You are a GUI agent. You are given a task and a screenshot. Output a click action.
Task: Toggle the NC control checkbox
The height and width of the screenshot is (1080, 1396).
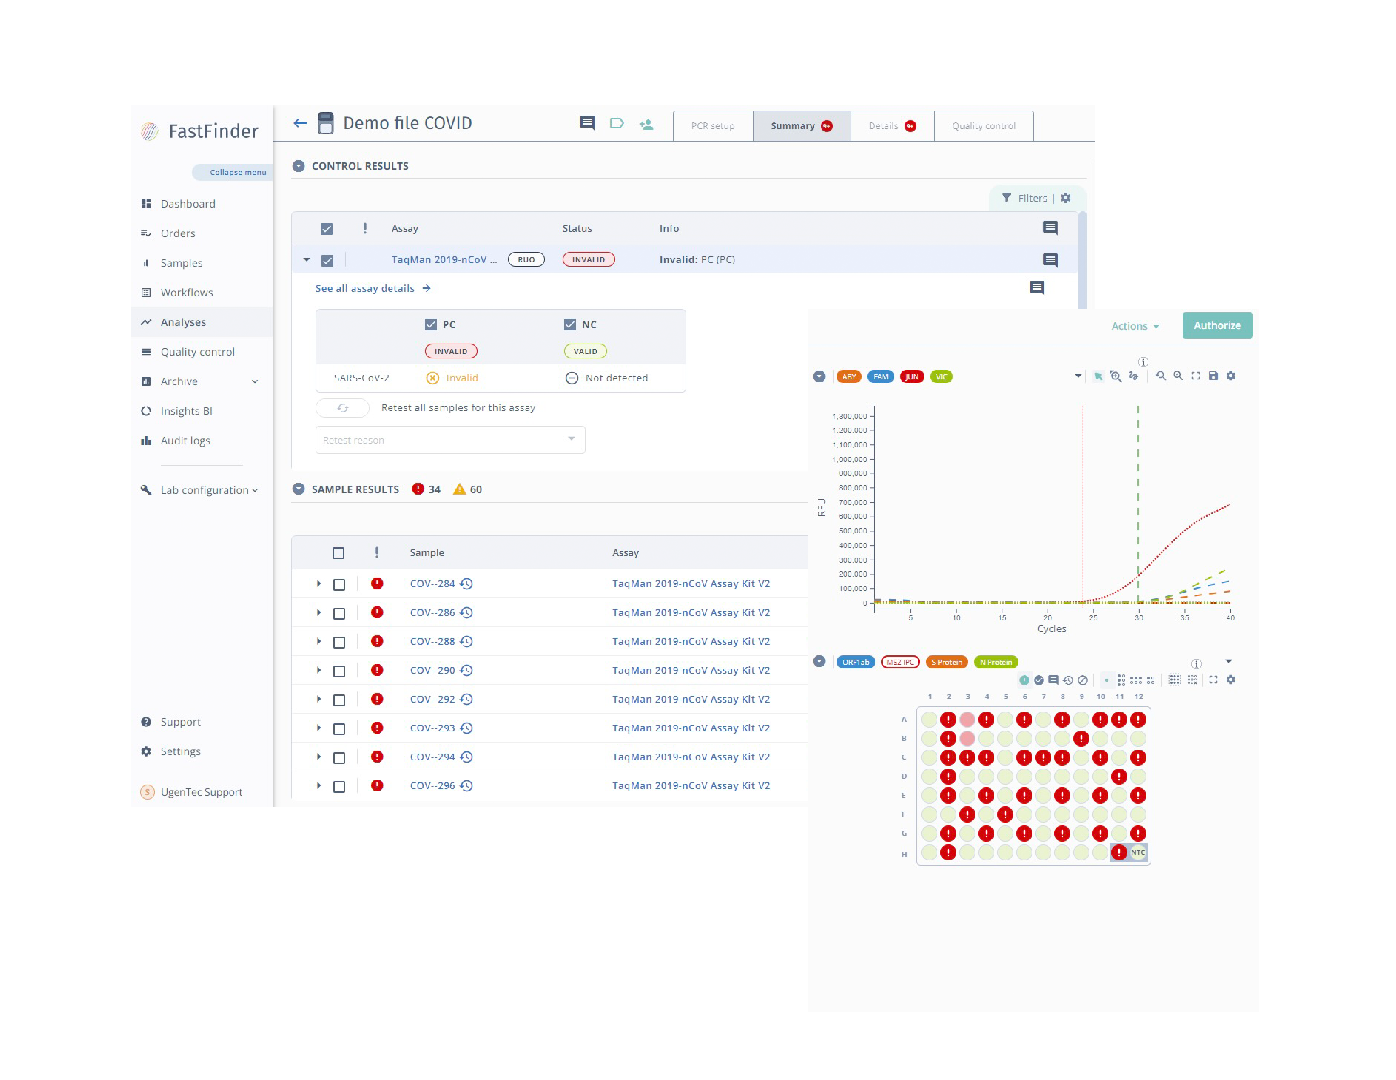(570, 324)
